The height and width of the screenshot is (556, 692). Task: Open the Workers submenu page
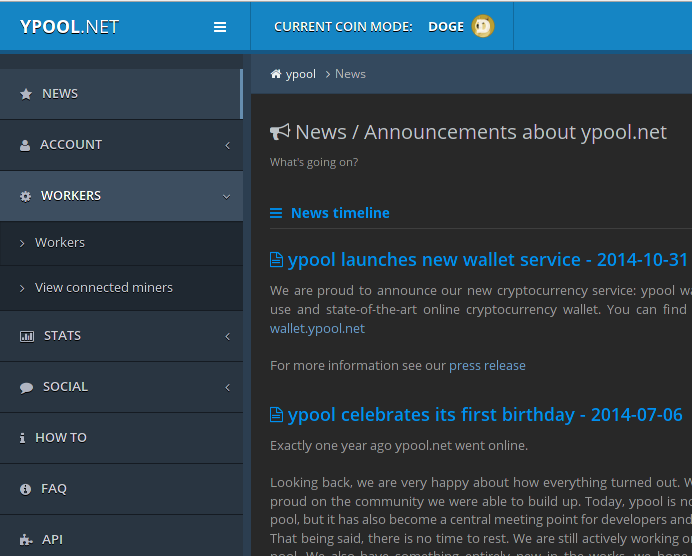tap(121, 243)
